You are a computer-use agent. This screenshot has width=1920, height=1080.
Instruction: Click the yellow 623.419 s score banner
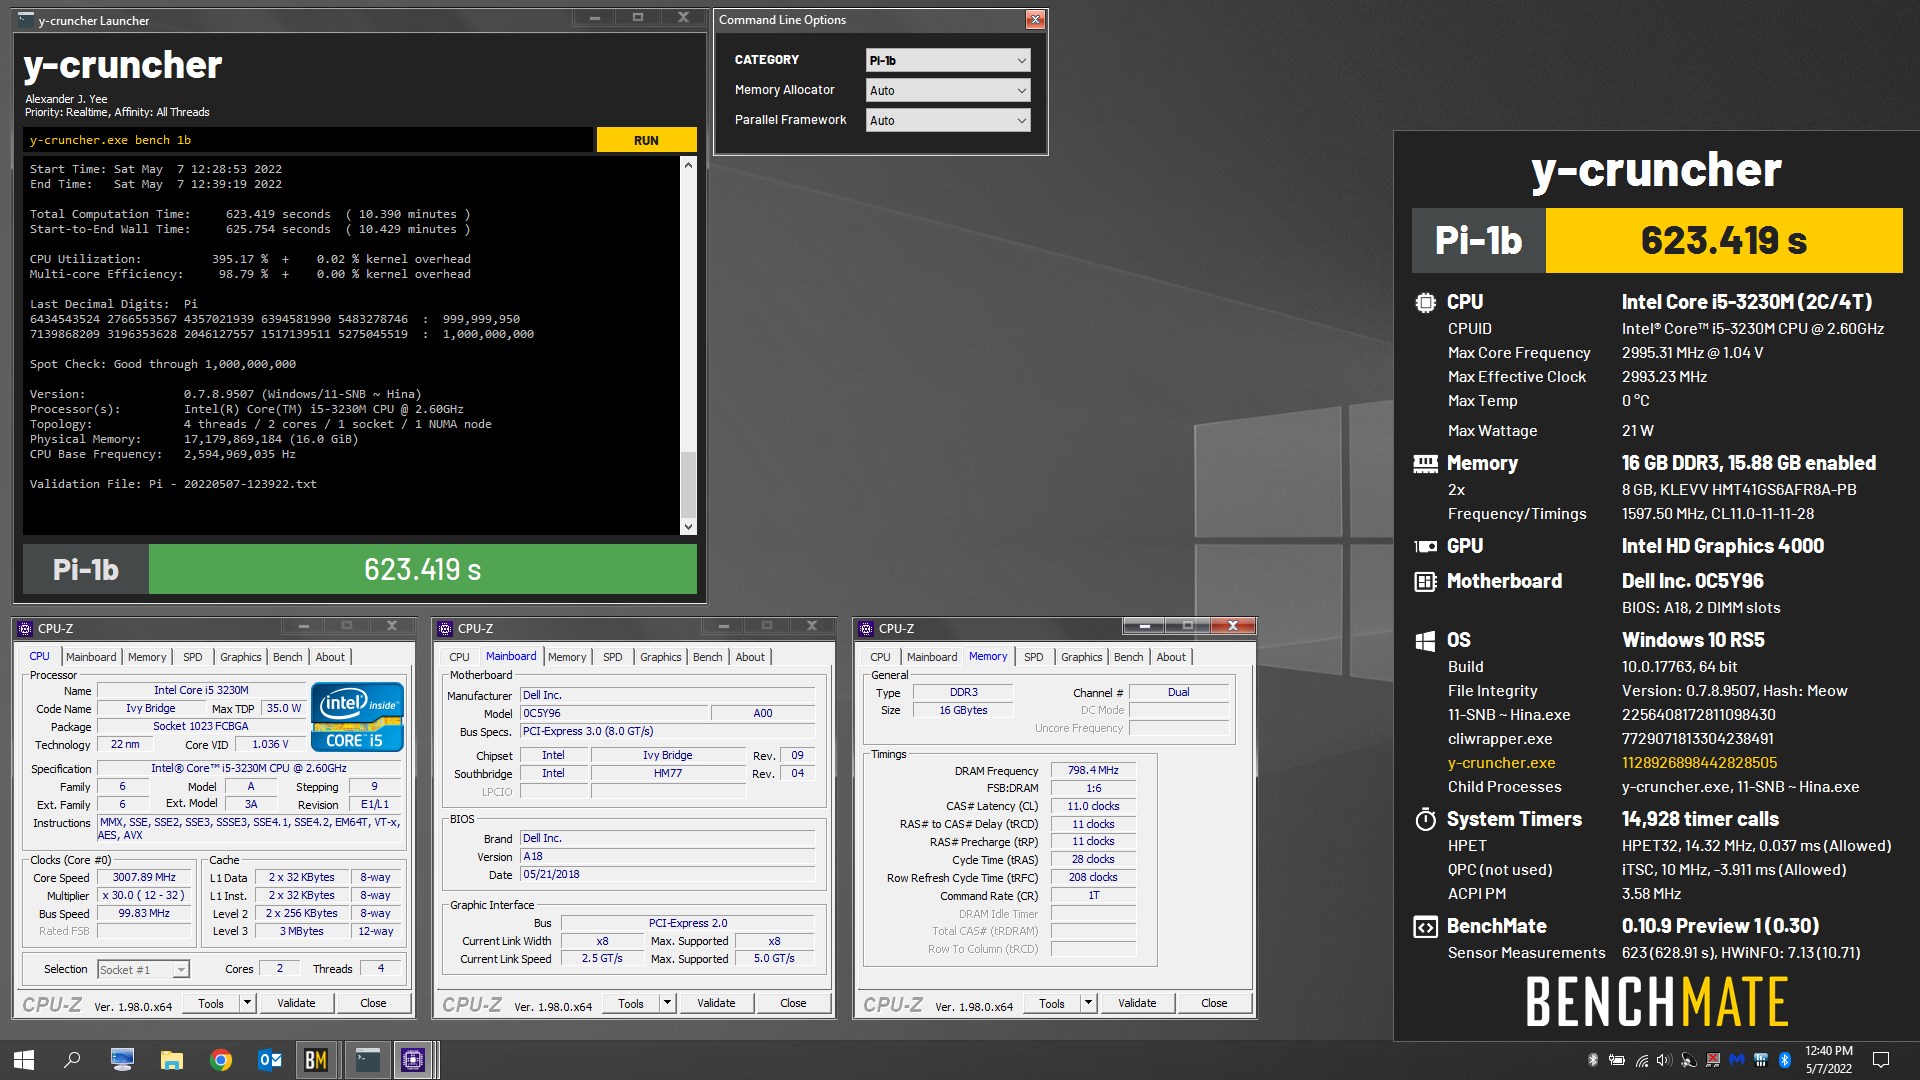tap(1723, 240)
